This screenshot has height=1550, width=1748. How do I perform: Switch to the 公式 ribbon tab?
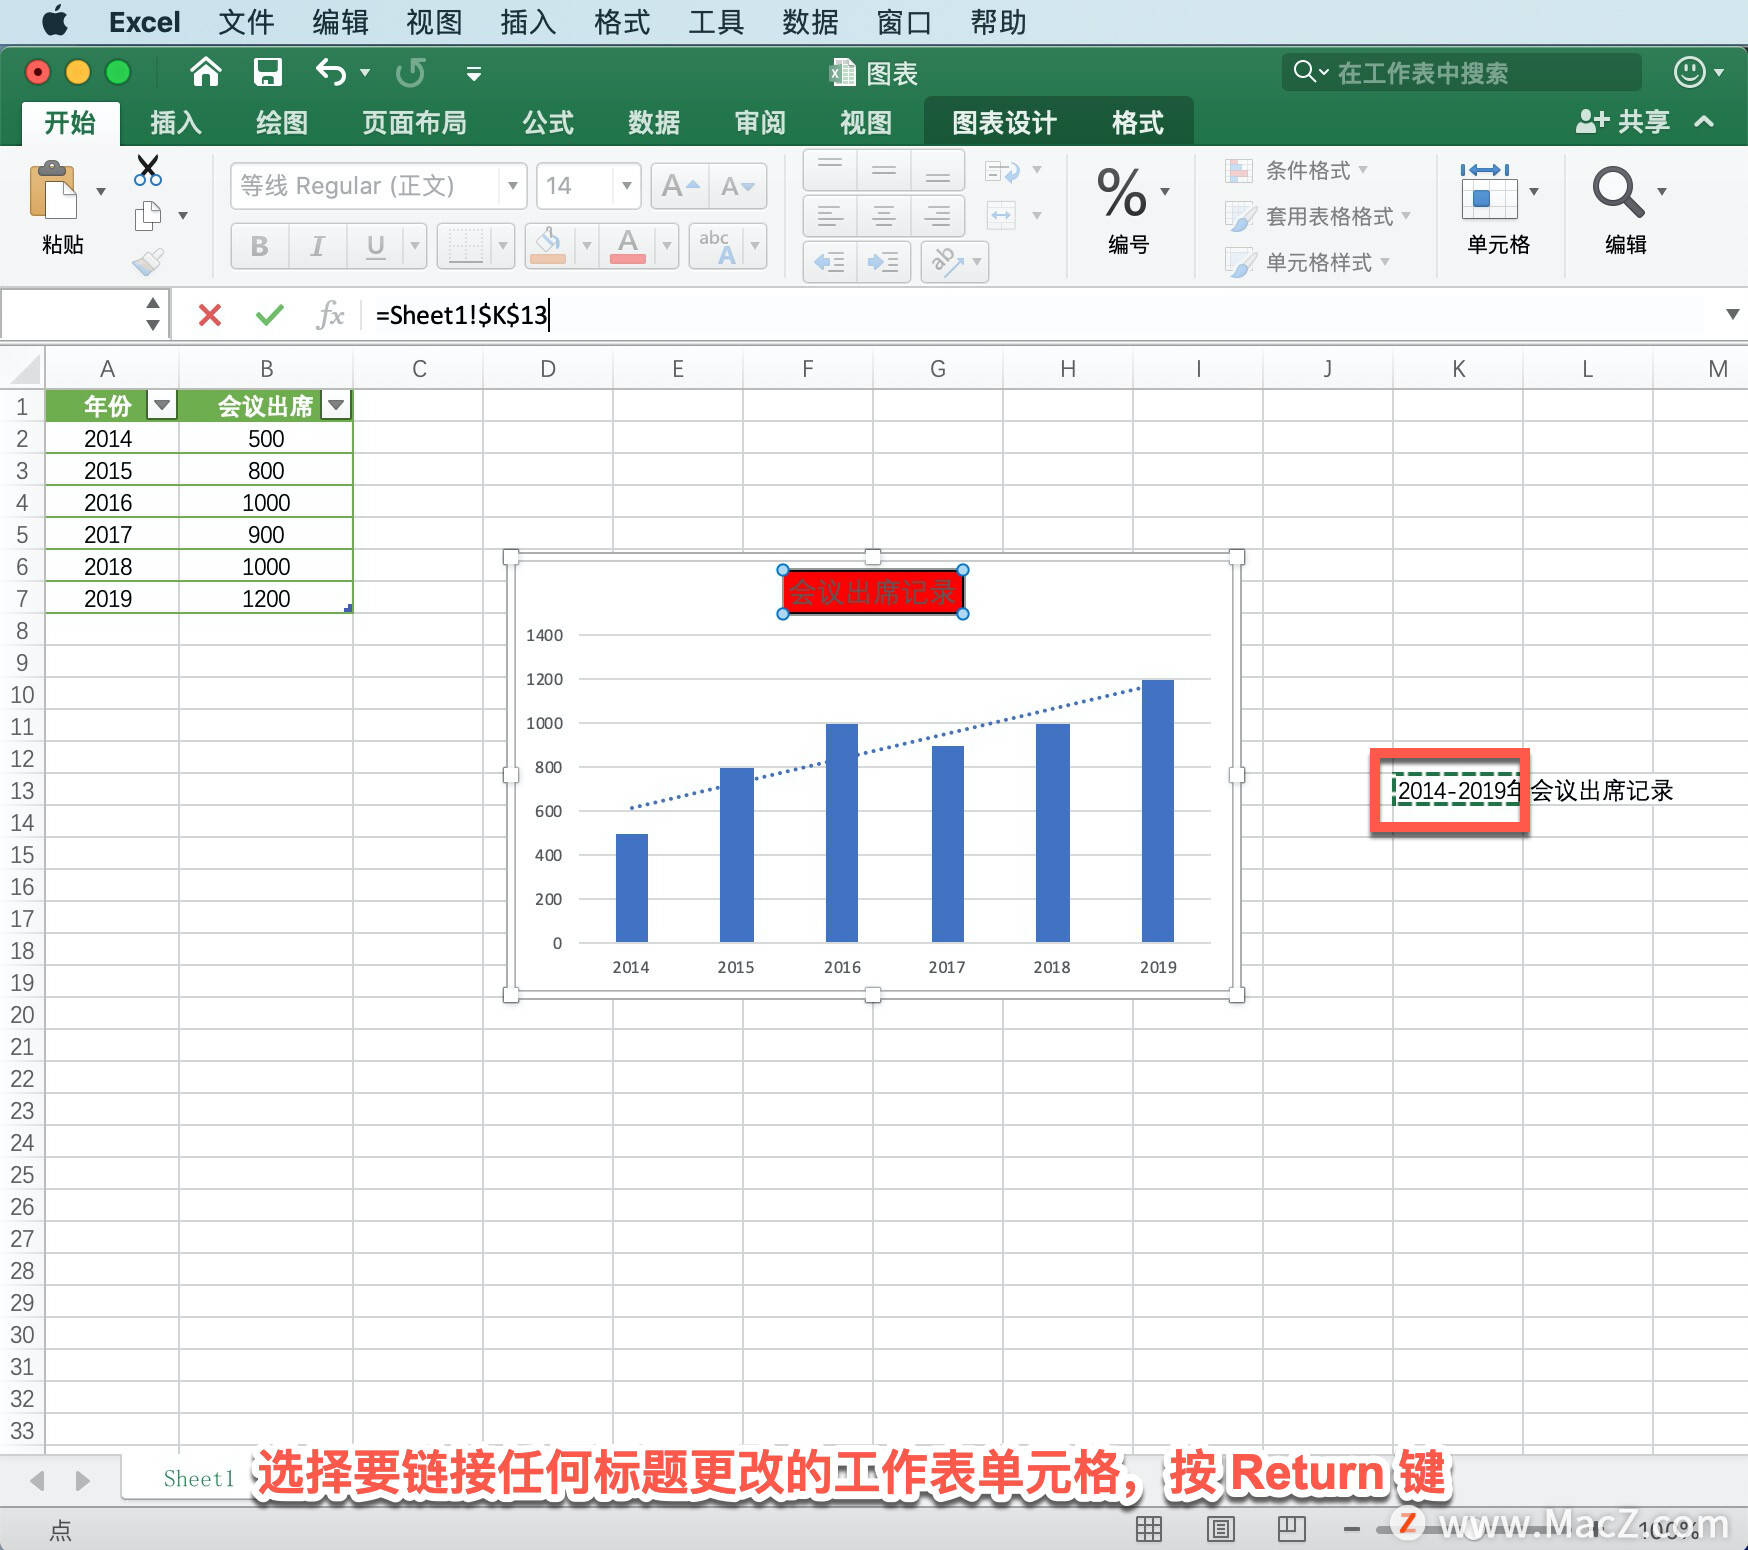tap(548, 123)
